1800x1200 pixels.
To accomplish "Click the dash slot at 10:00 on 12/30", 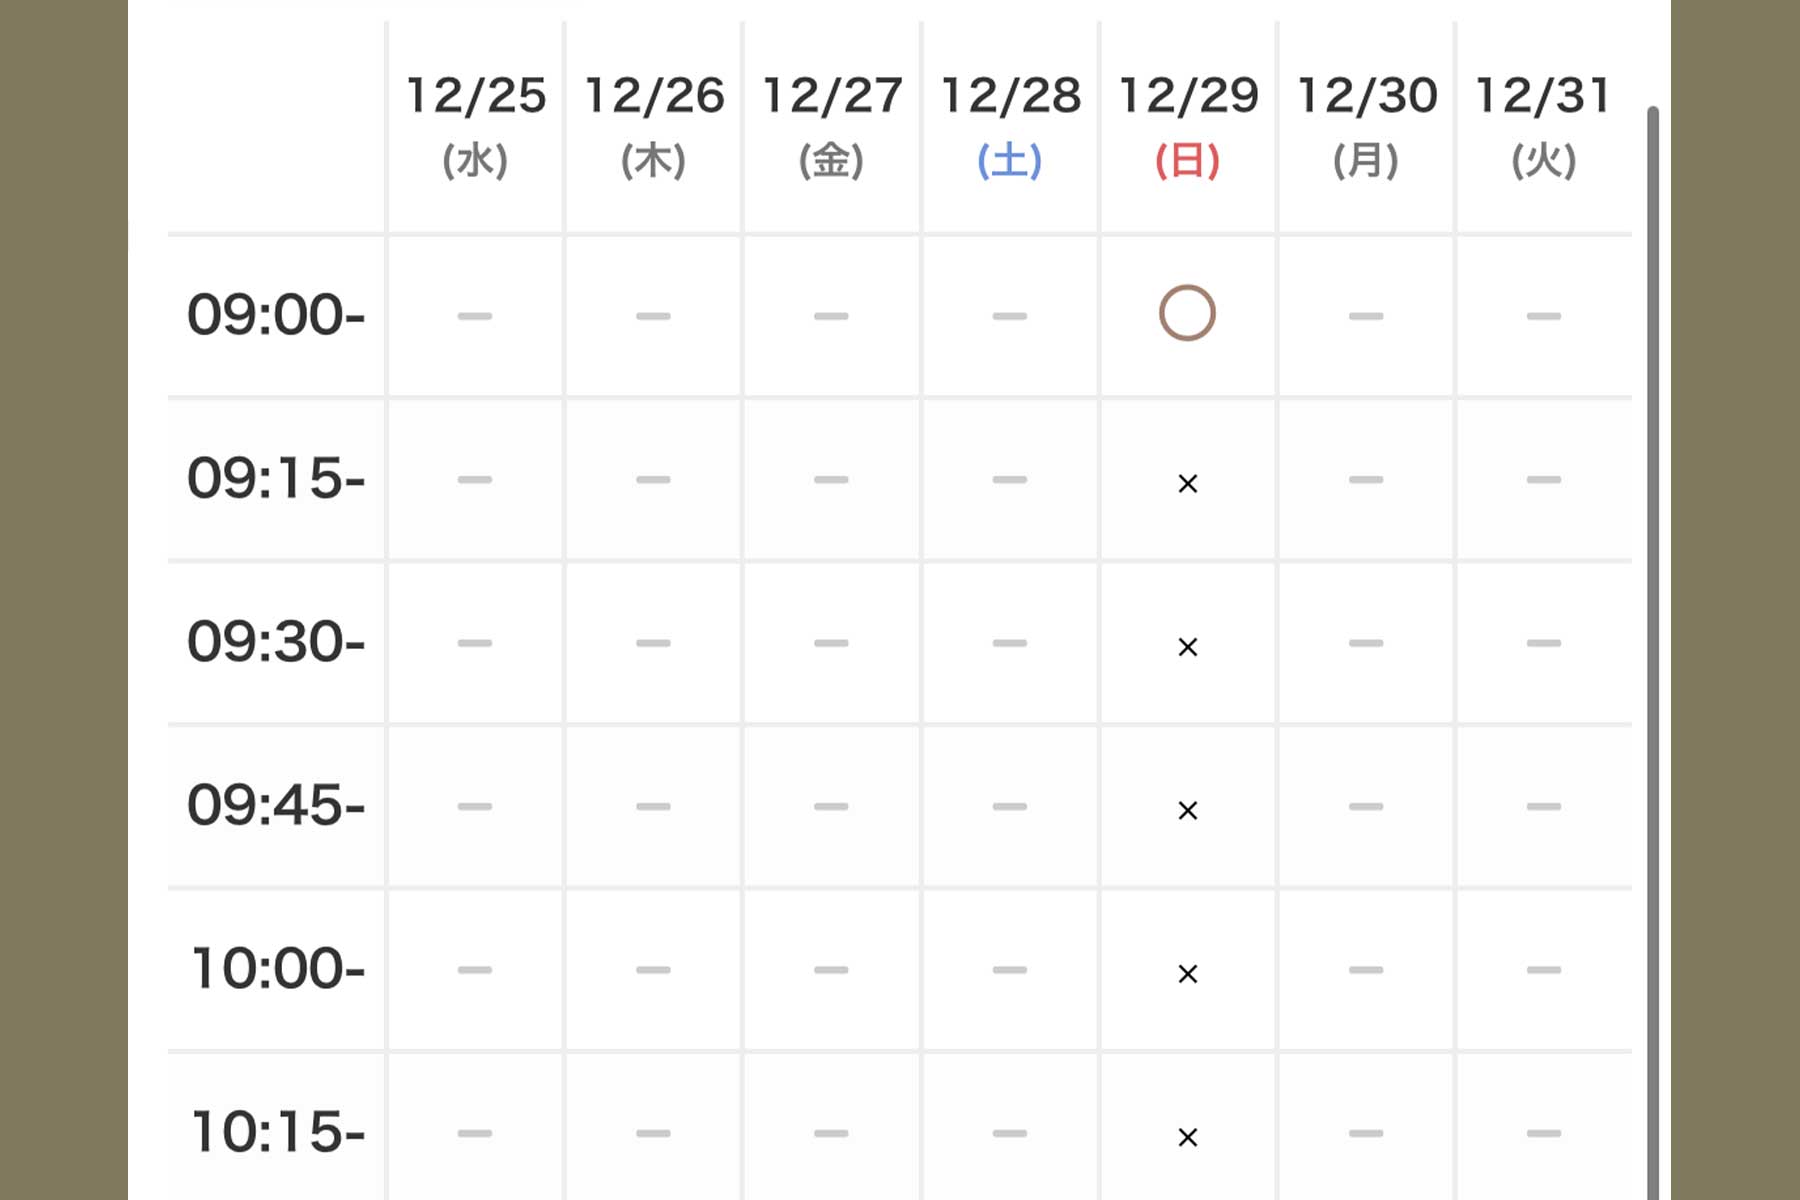I will tap(1366, 970).
